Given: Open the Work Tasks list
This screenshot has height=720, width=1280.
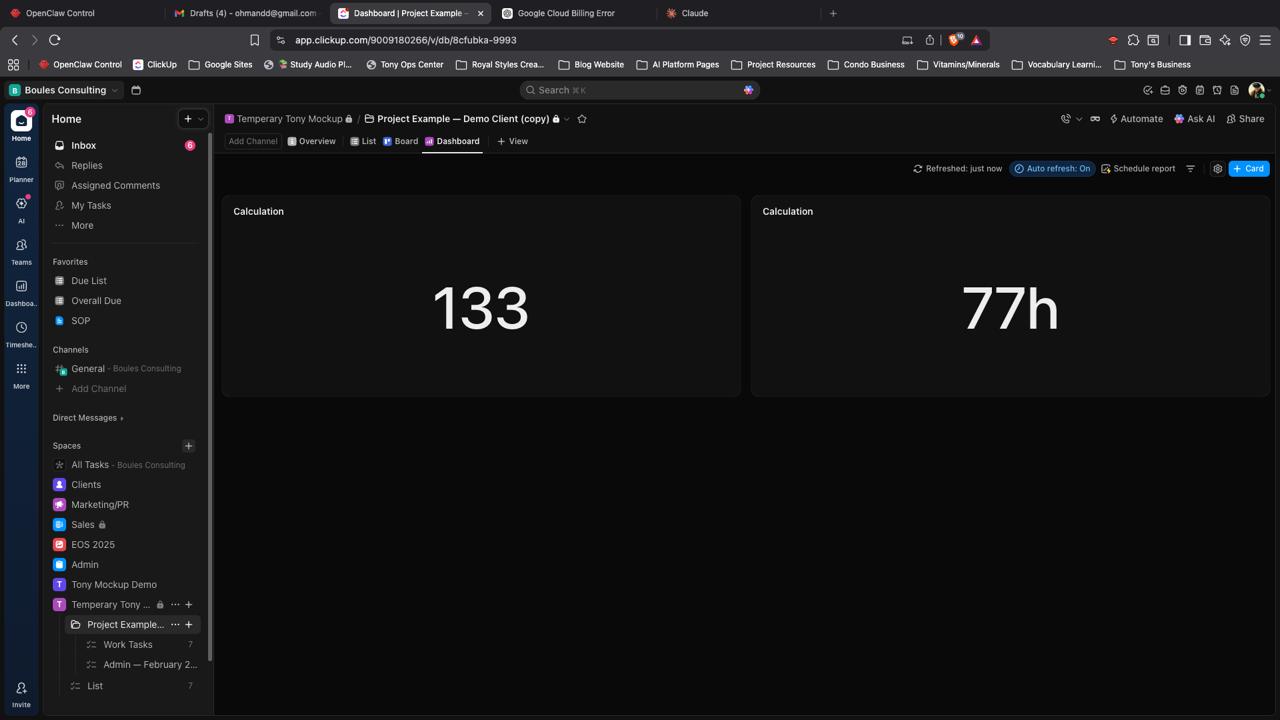Looking at the screenshot, I should pyautogui.click(x=128, y=645).
